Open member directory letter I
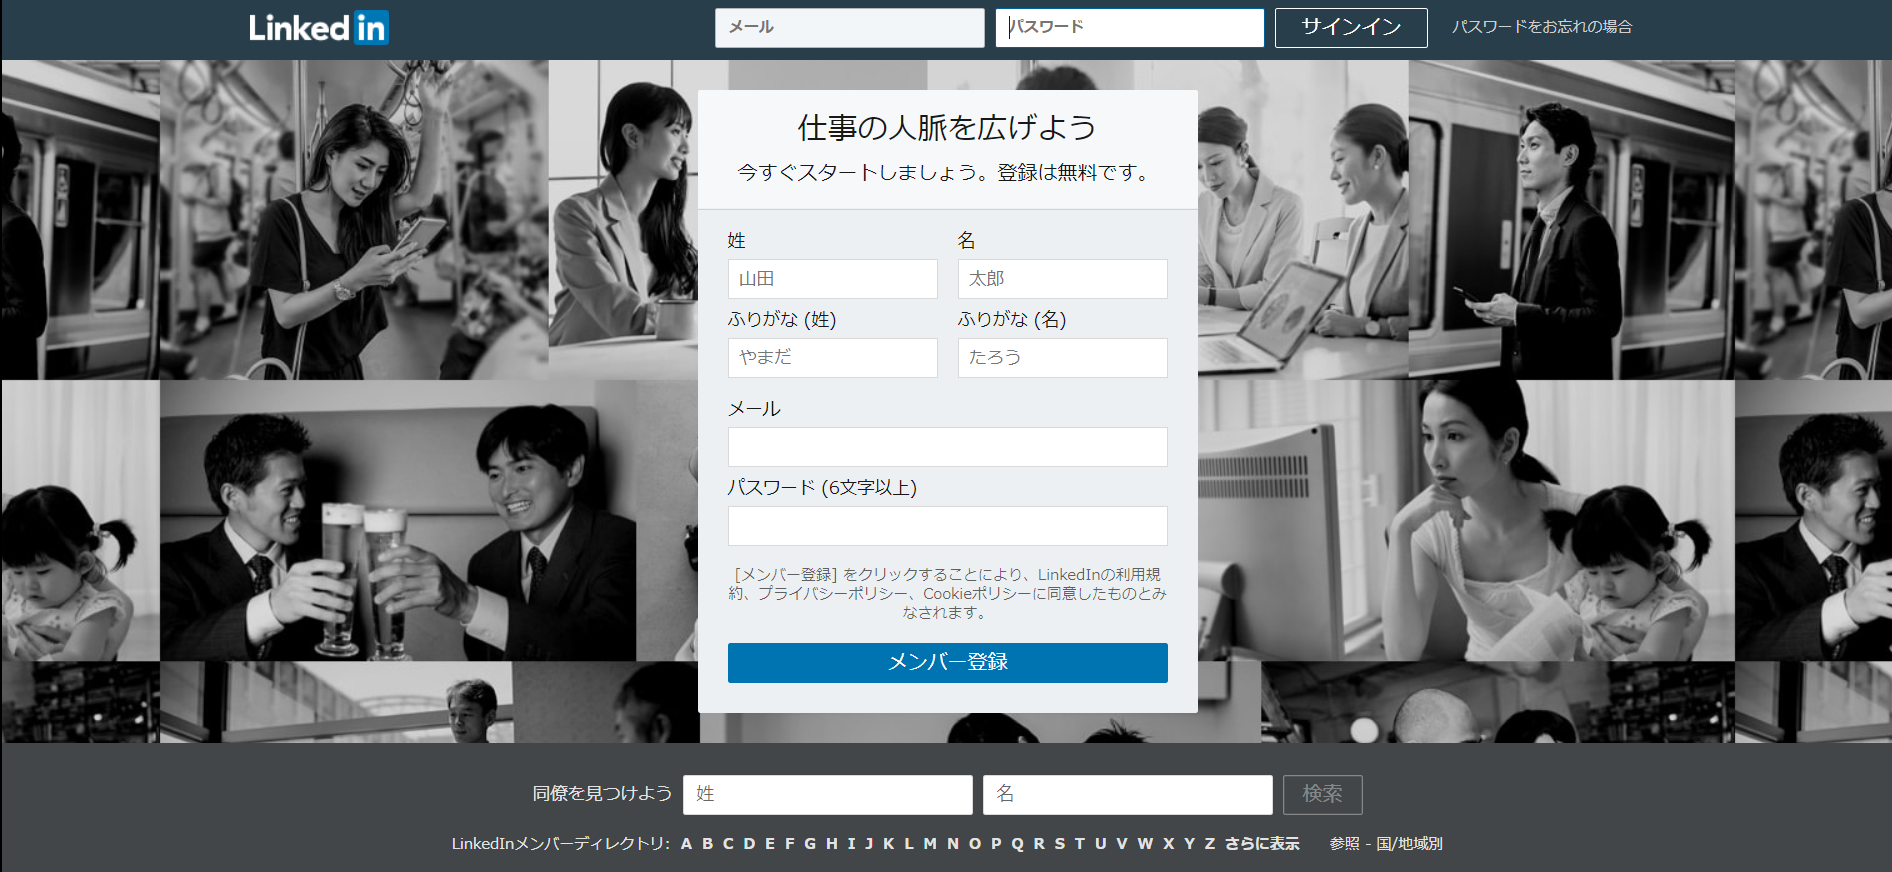Image resolution: width=1892 pixels, height=872 pixels. 851,844
